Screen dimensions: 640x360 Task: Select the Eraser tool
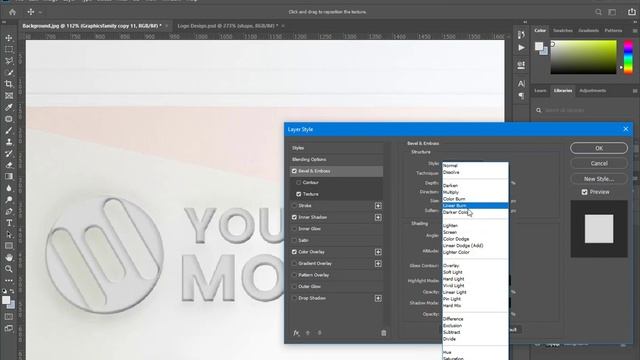pos(9,165)
